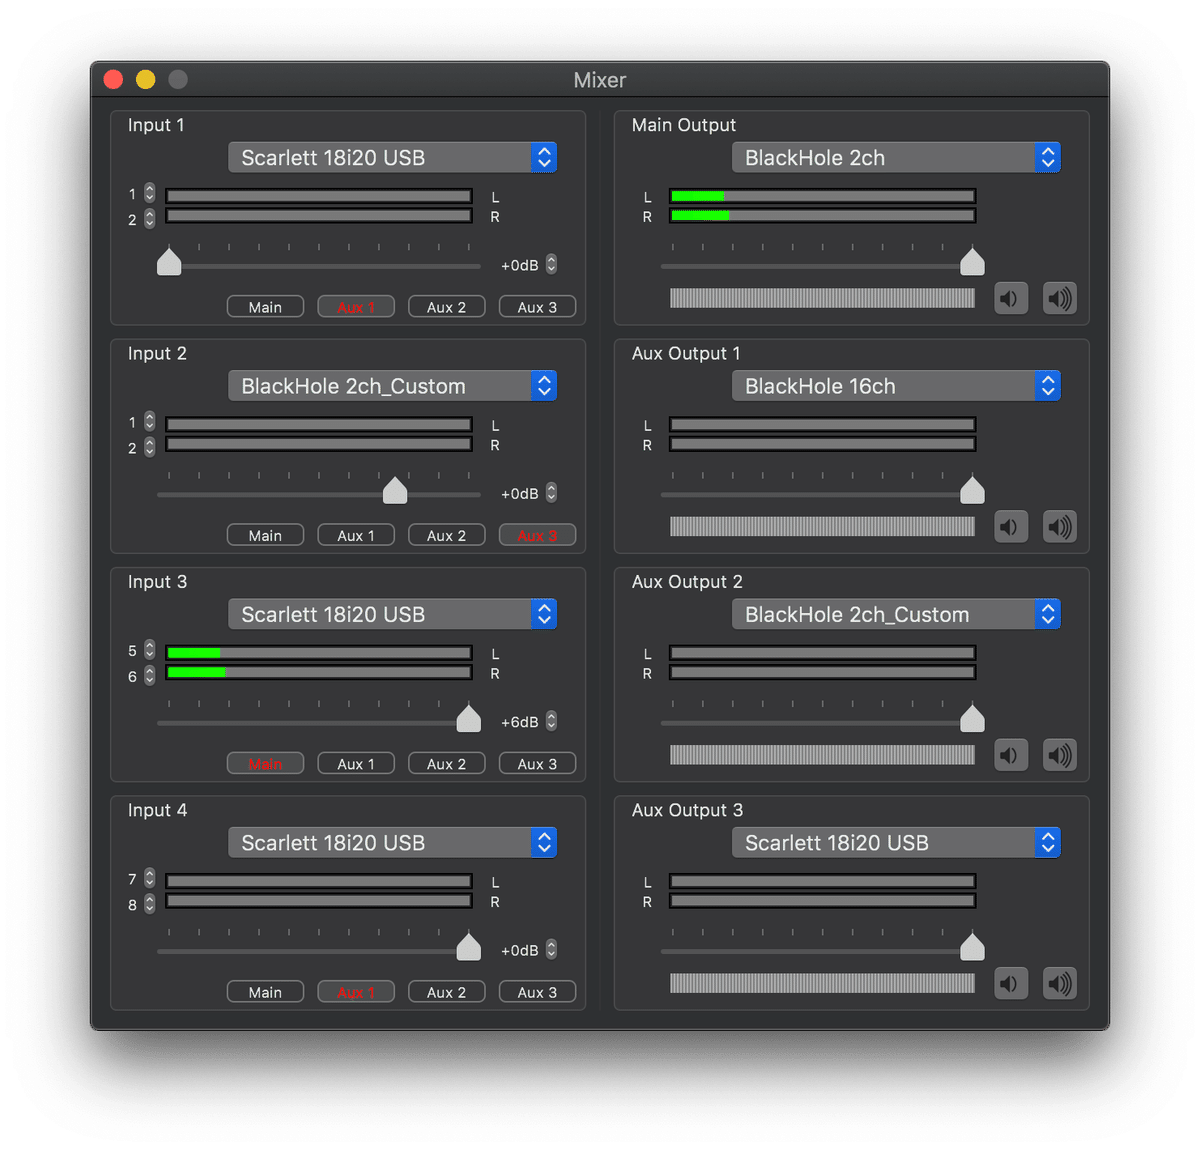1200x1150 pixels.
Task: Enable Main routing on Input 4
Action: [265, 992]
